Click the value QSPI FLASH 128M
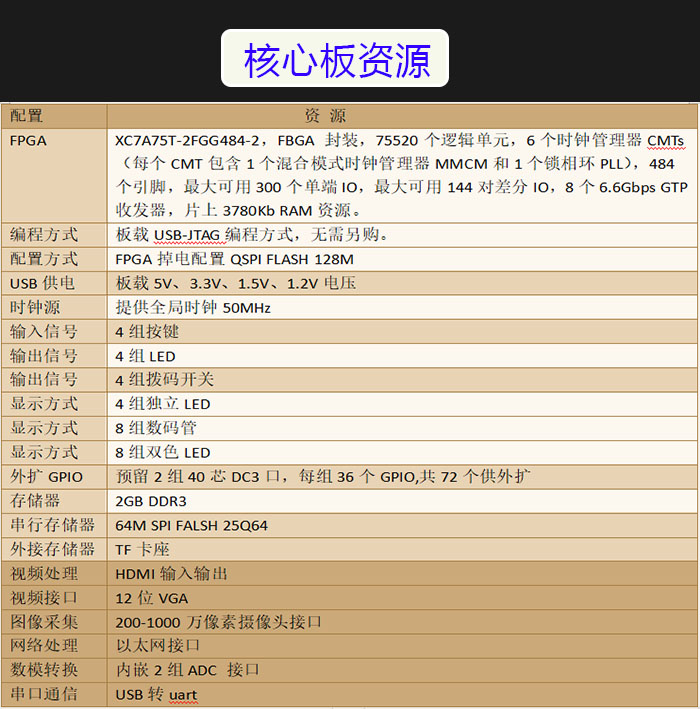Screen dimensions: 700x709 tap(292, 260)
